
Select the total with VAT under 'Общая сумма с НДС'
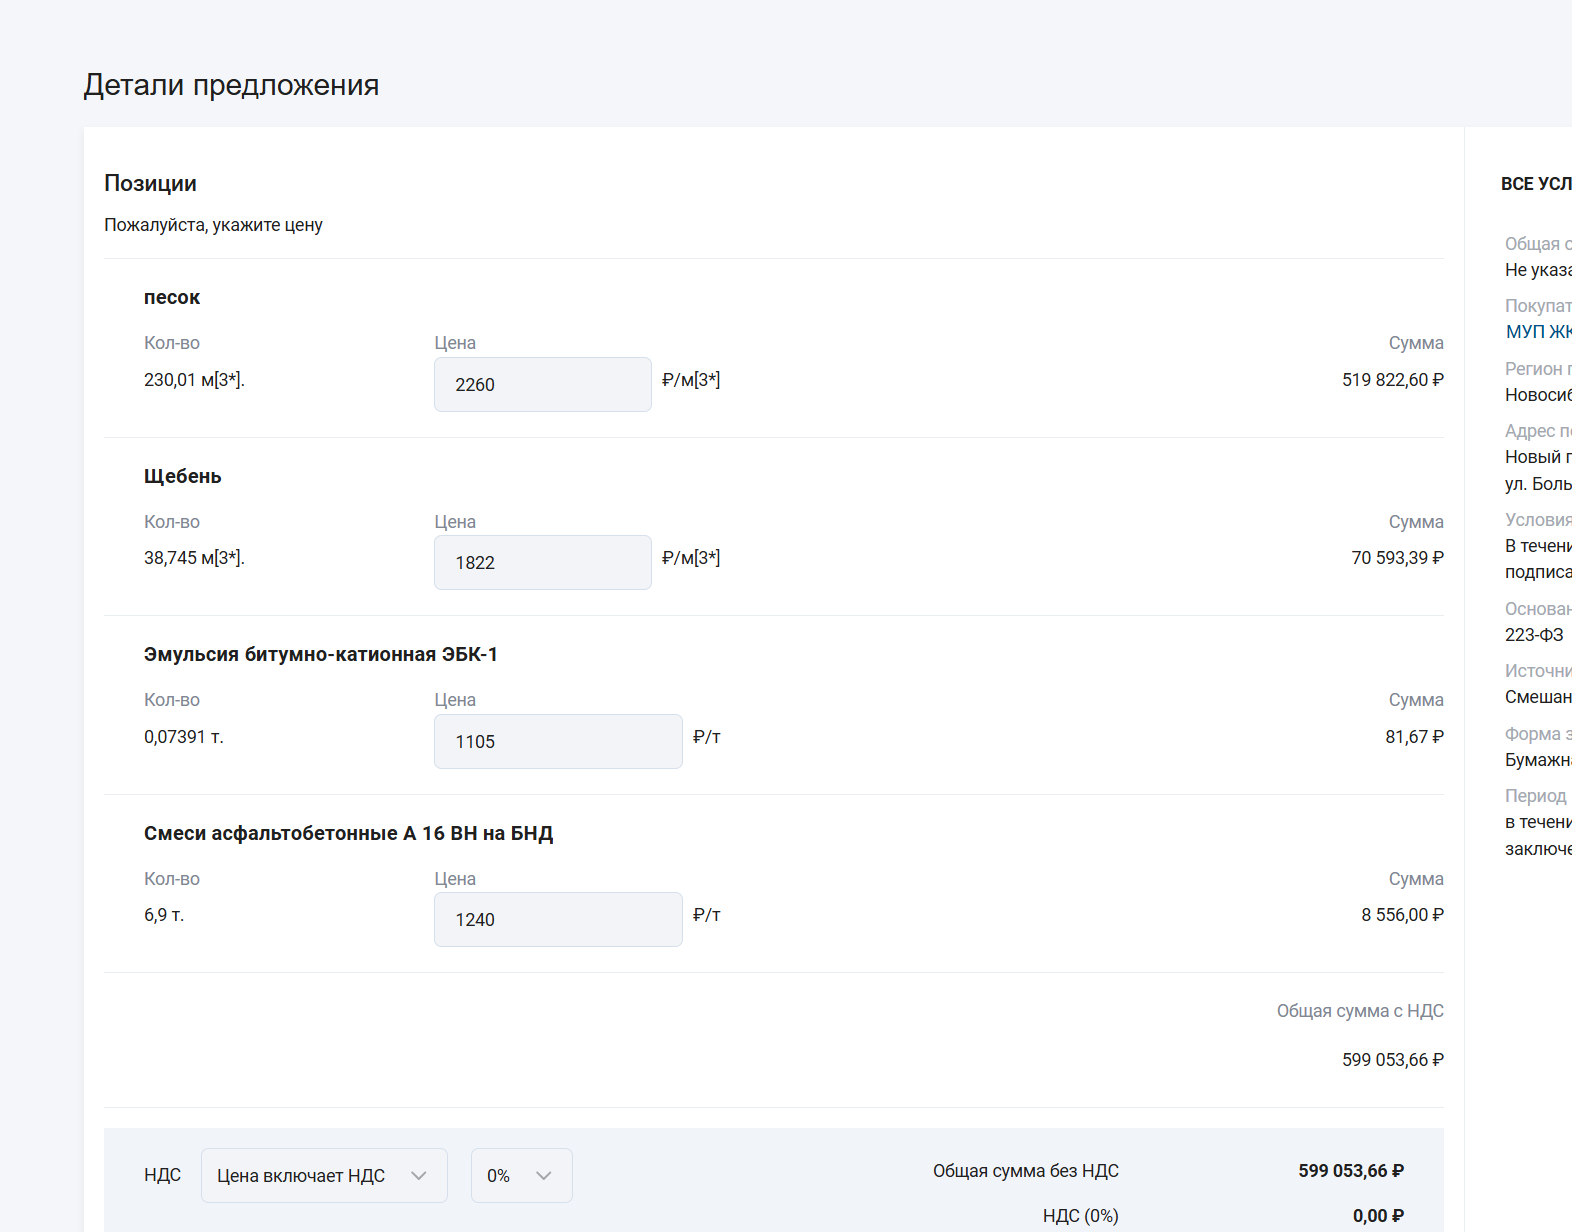click(x=1393, y=1060)
